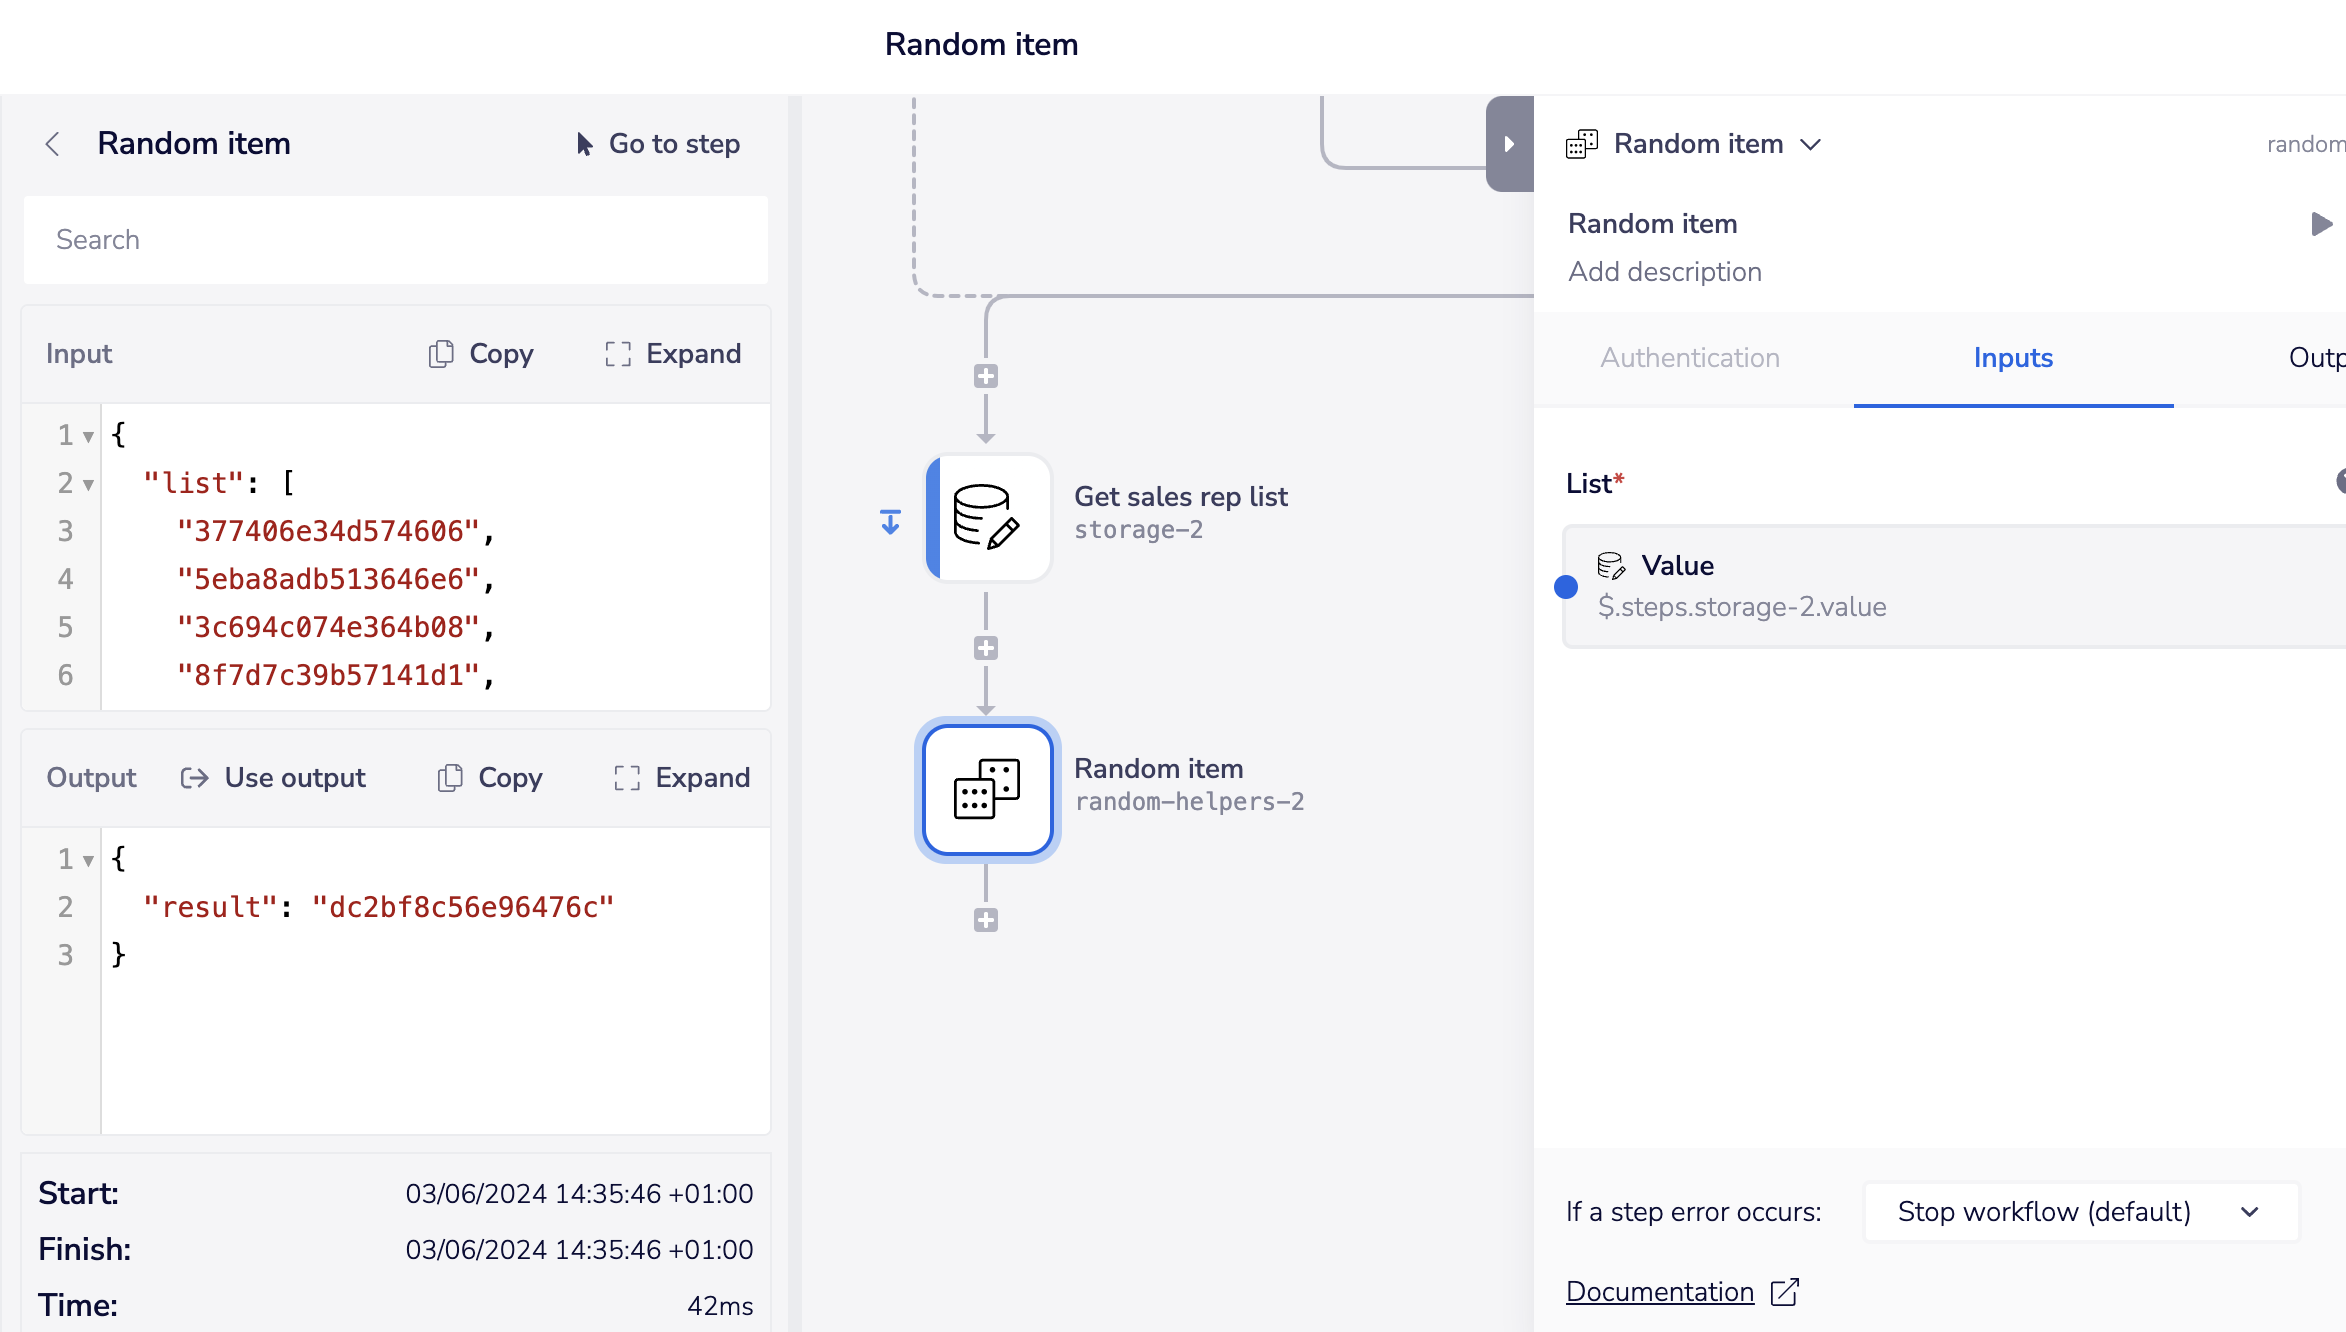This screenshot has height=1332, width=2346.
Task: Open the Random item operation dropdown
Action: click(x=1810, y=144)
